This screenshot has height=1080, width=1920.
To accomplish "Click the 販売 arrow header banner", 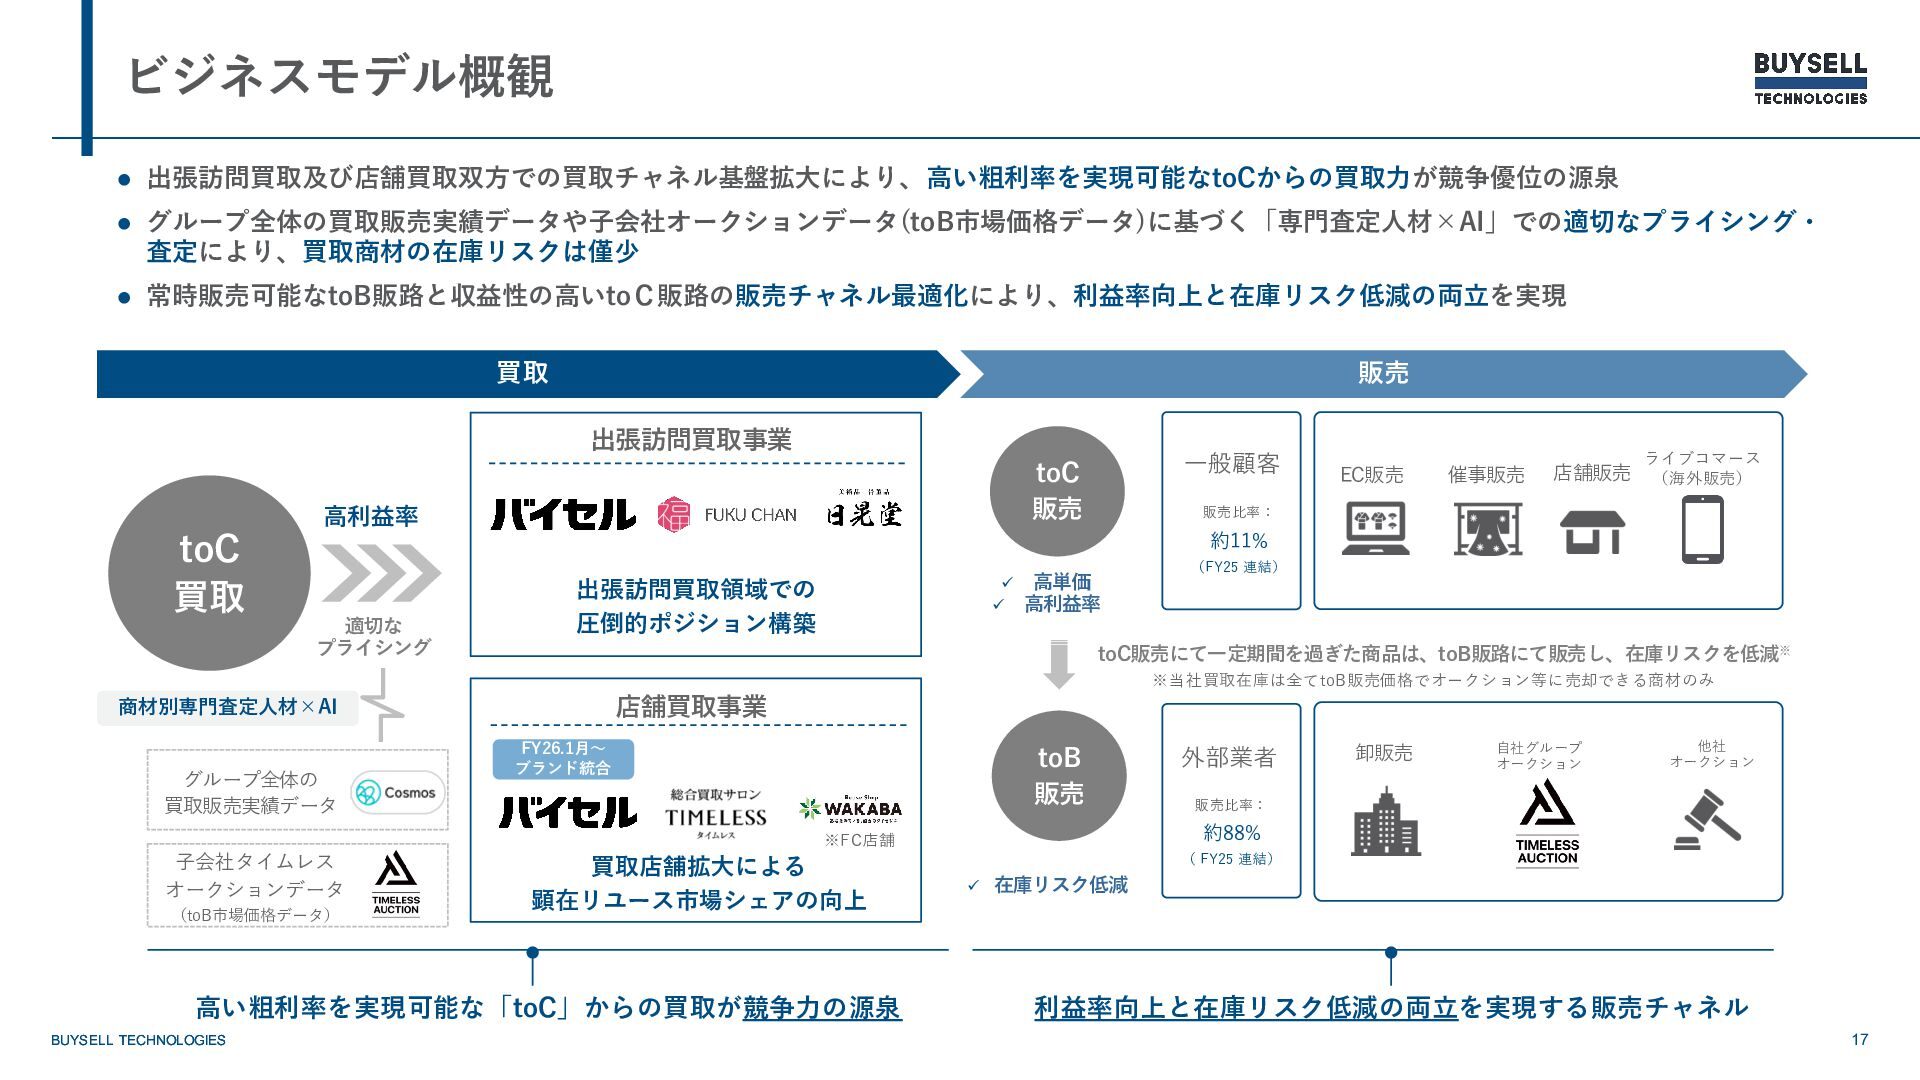I will (1382, 373).
